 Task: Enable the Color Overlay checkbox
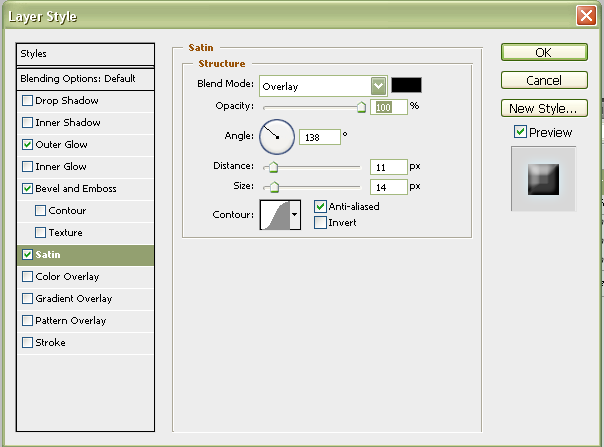point(27,277)
